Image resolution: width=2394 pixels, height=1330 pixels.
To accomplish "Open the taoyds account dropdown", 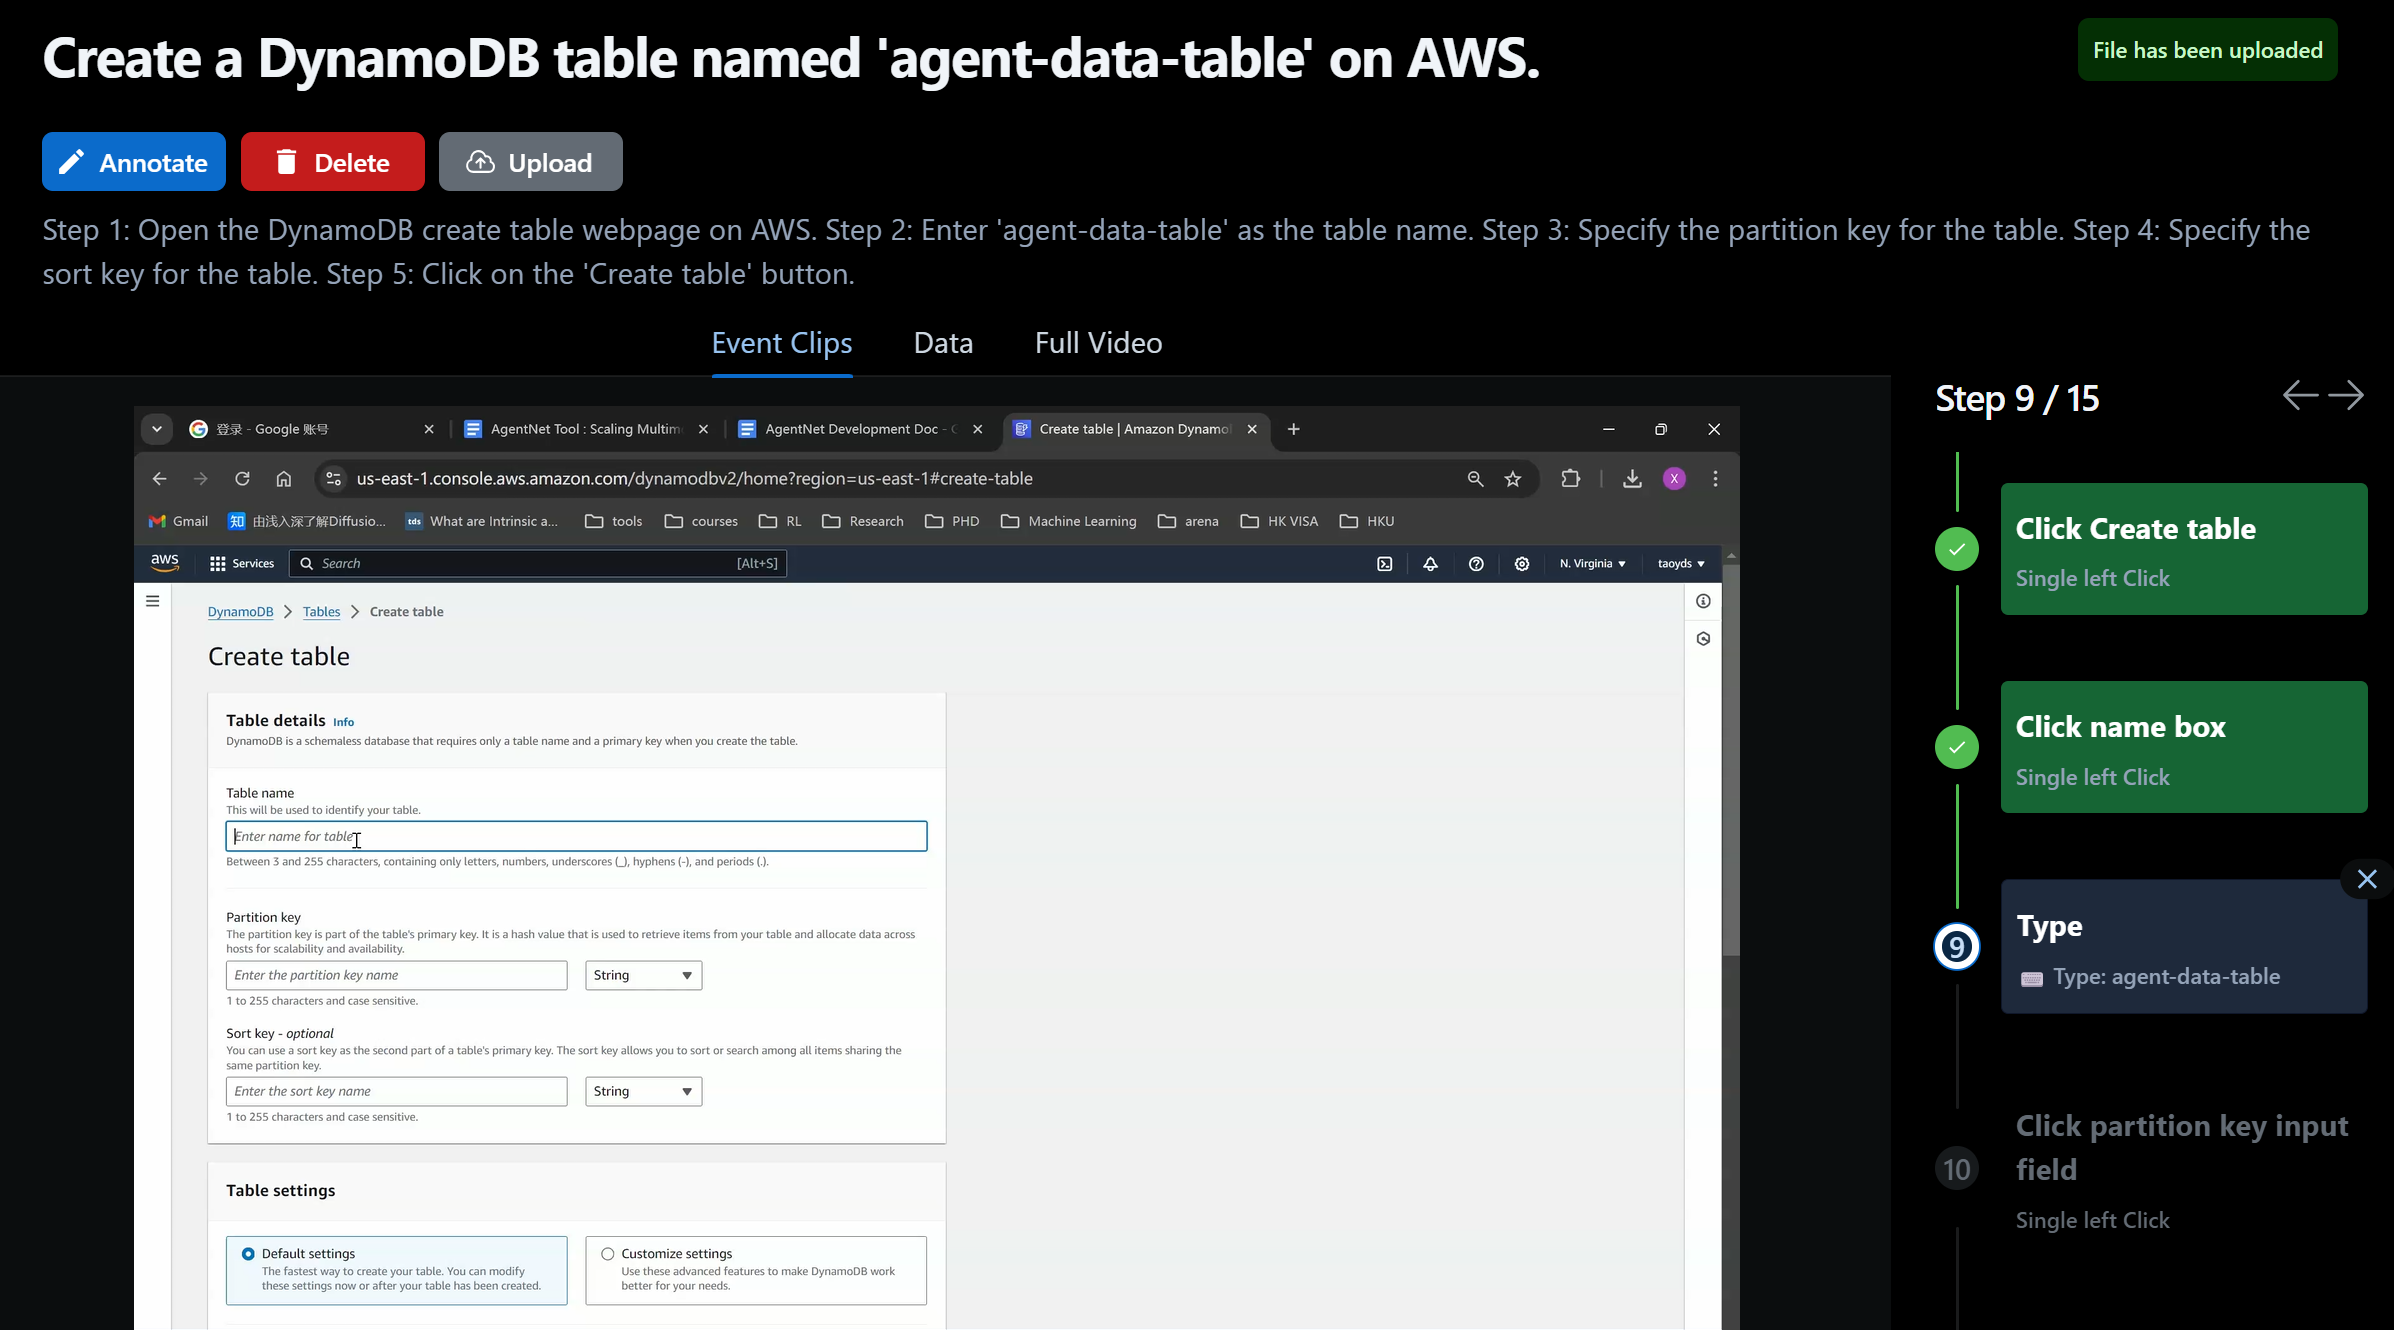I will 1681,564.
